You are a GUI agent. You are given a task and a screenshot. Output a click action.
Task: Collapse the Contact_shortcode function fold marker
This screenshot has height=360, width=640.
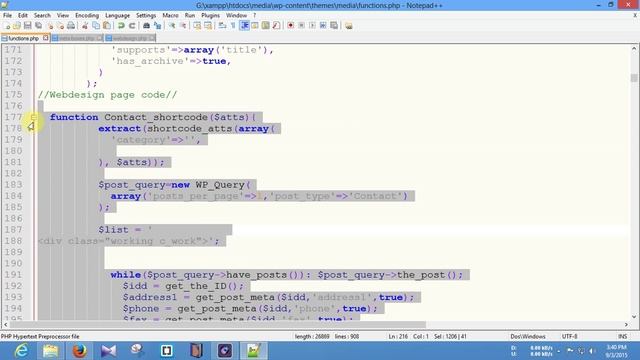coord(33,117)
